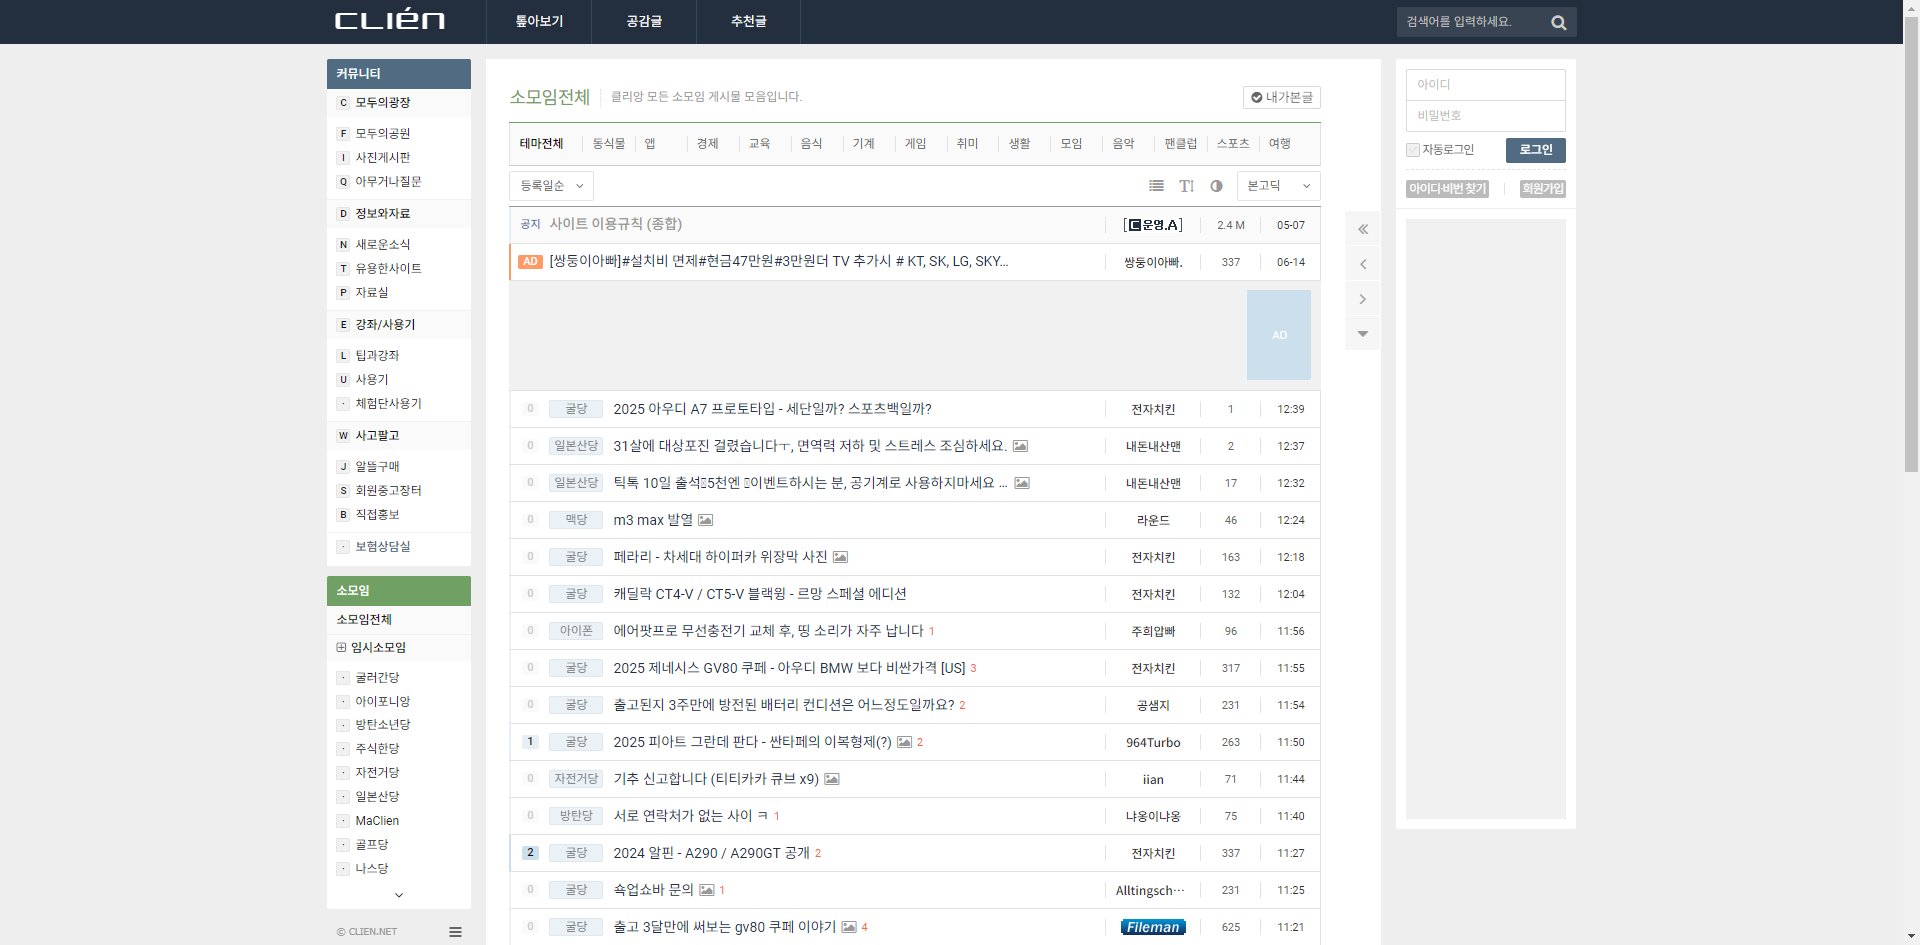Click the right arrow icon on the side panel
Viewport: 1920px width, 945px height.
(x=1362, y=298)
